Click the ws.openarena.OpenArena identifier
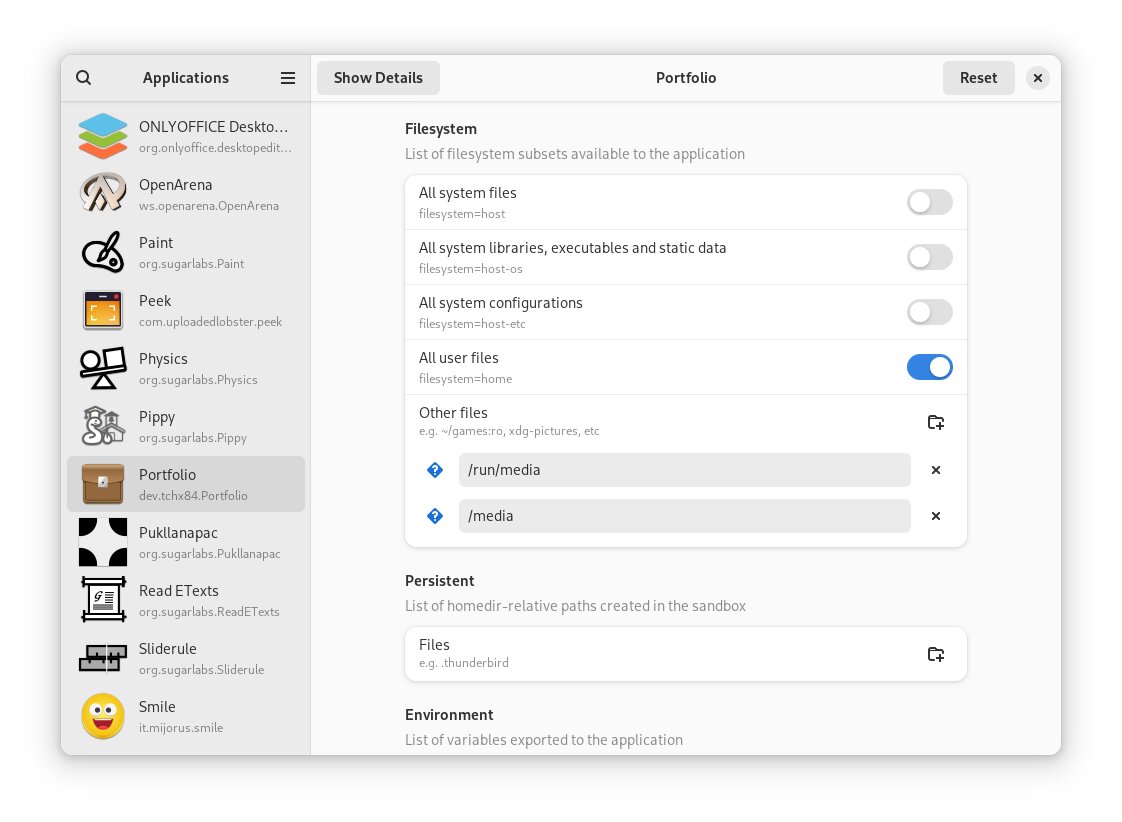Image resolution: width=1122 pixels, height=822 pixels. [x=209, y=206]
